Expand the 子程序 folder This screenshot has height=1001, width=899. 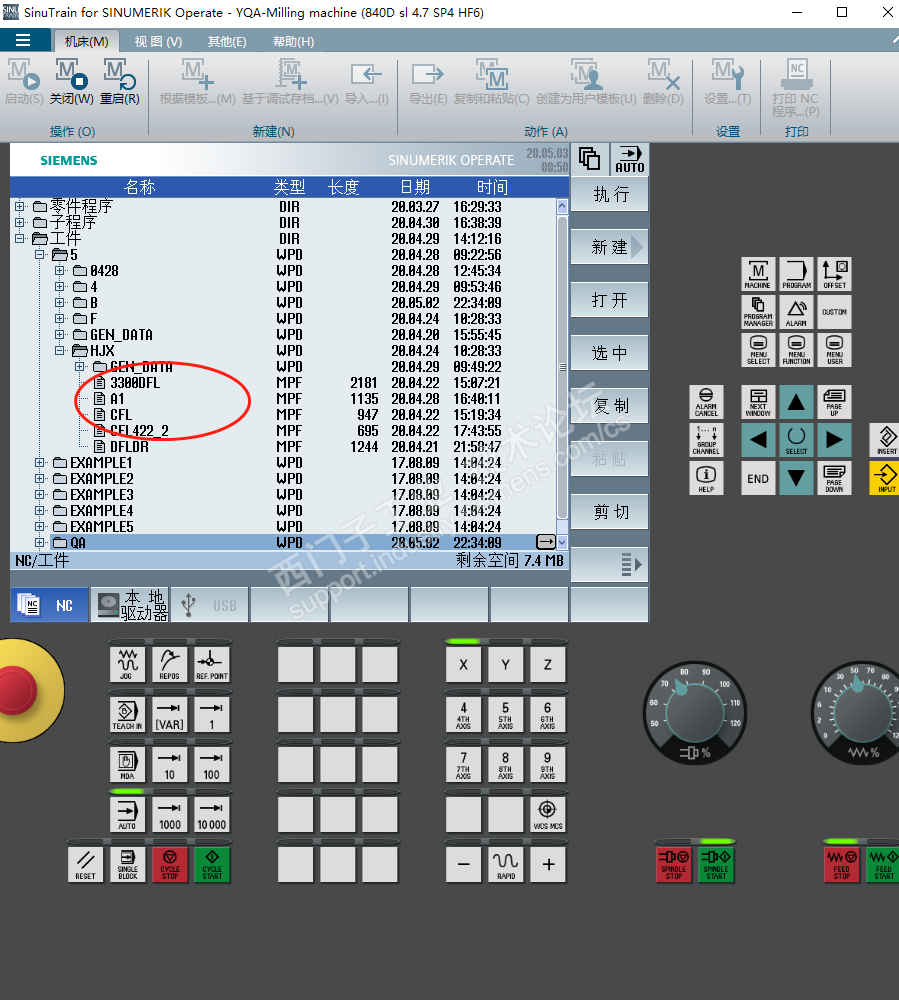[x=20, y=222]
